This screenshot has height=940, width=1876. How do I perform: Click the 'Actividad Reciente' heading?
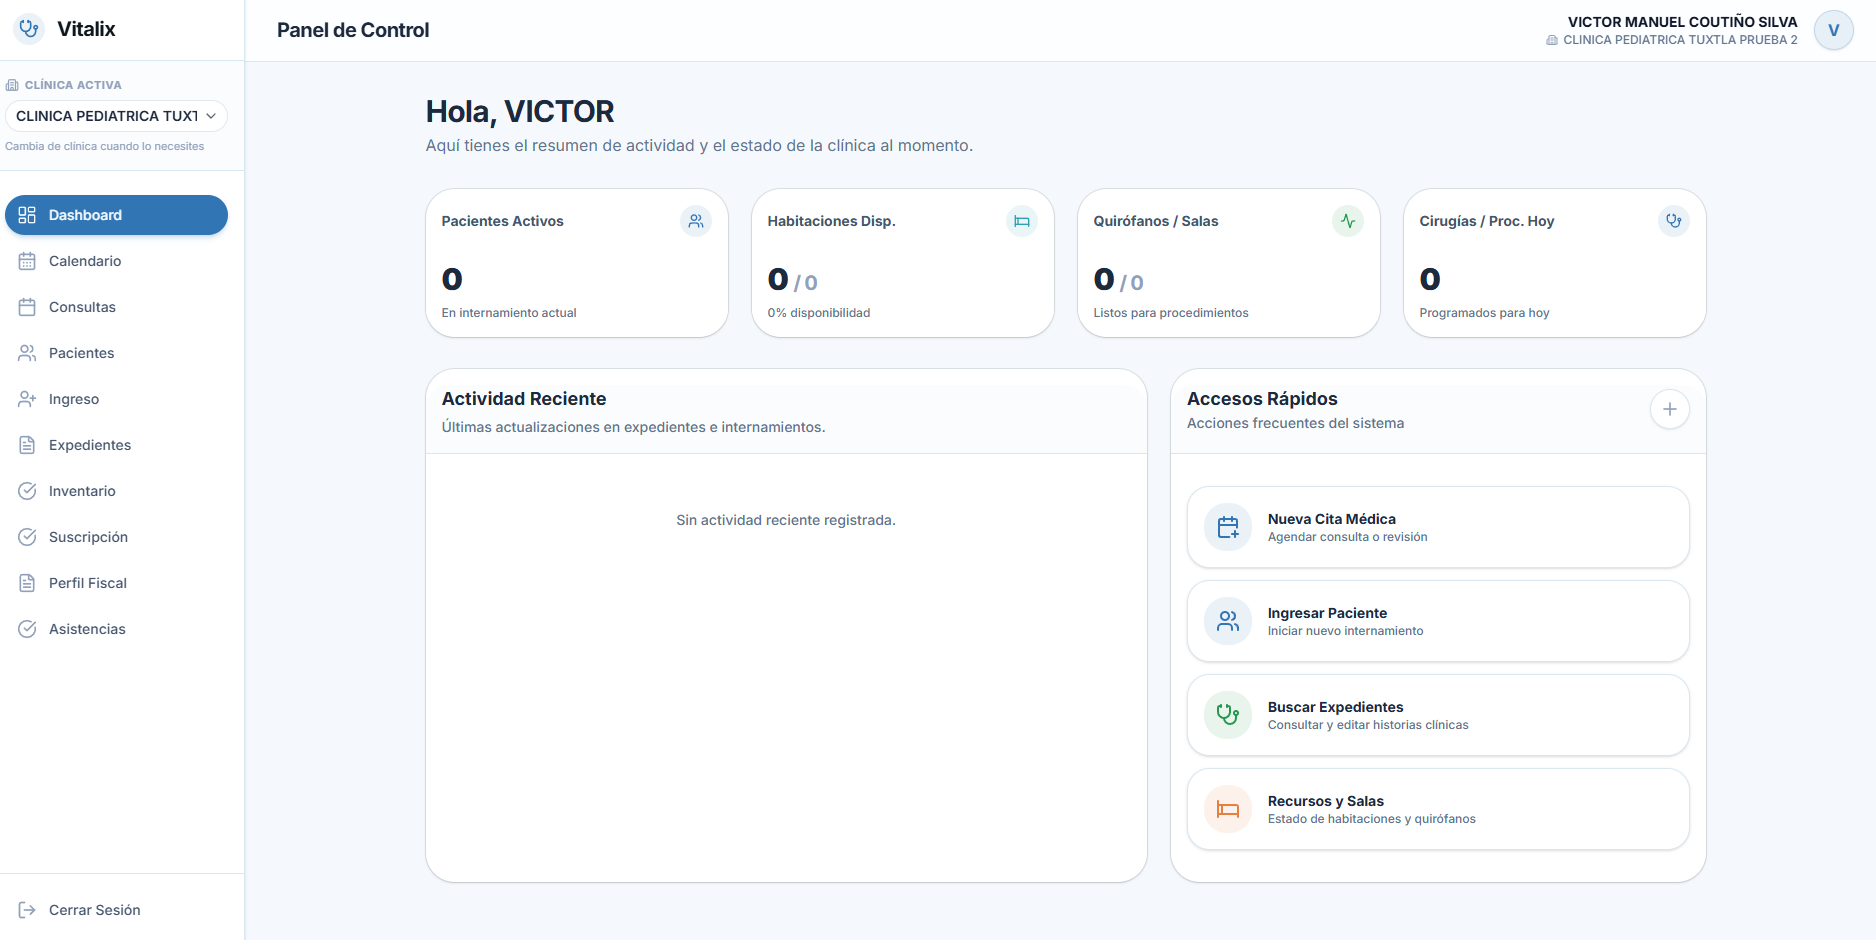[x=524, y=399]
